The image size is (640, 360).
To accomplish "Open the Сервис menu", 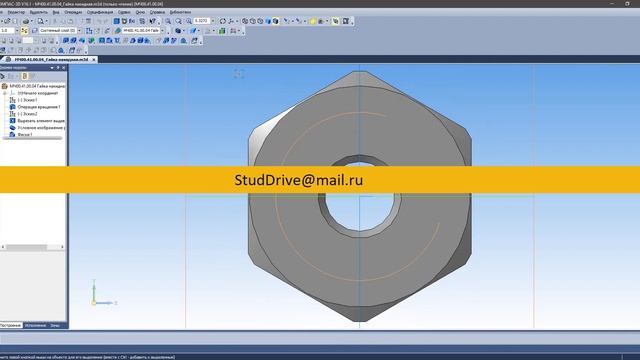I will click(x=124, y=12).
